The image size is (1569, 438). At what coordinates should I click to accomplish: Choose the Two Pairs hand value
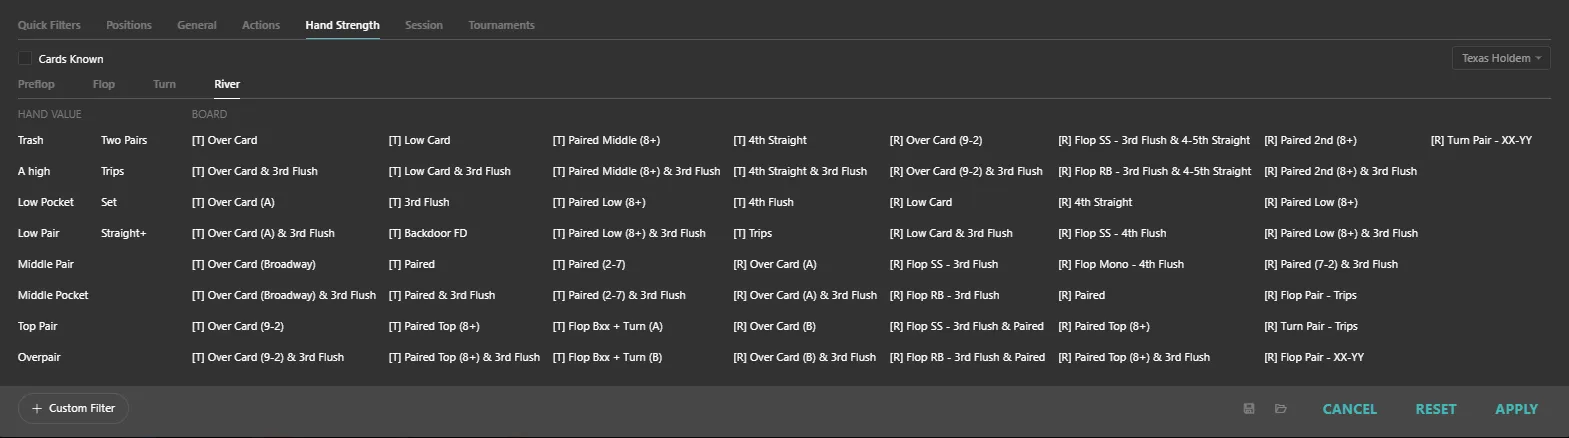(124, 140)
